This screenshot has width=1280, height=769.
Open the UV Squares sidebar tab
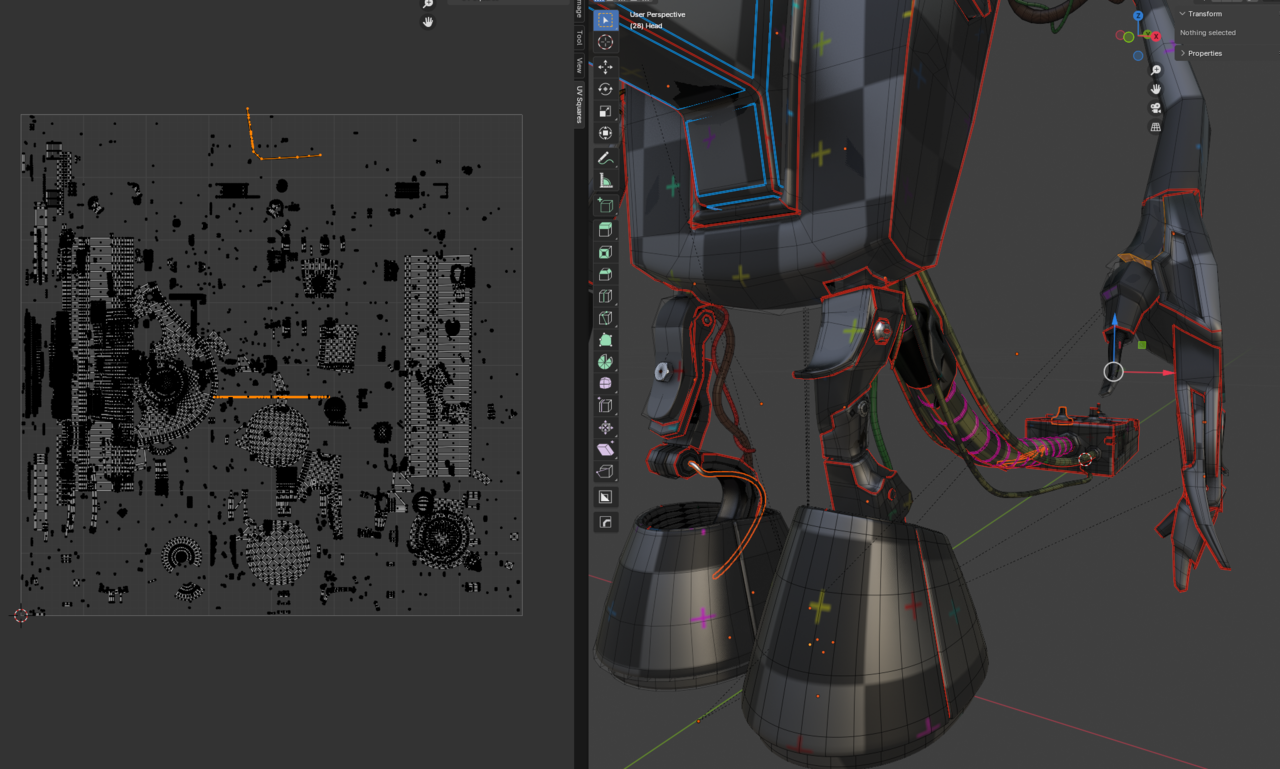point(578,104)
